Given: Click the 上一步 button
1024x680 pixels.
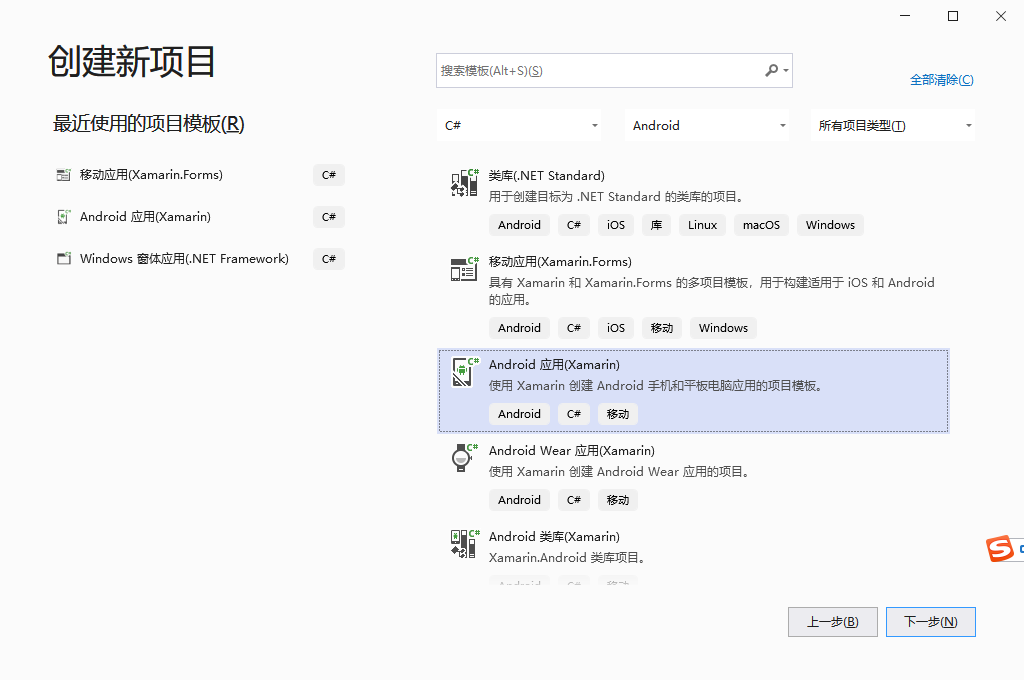Looking at the screenshot, I should point(832,621).
